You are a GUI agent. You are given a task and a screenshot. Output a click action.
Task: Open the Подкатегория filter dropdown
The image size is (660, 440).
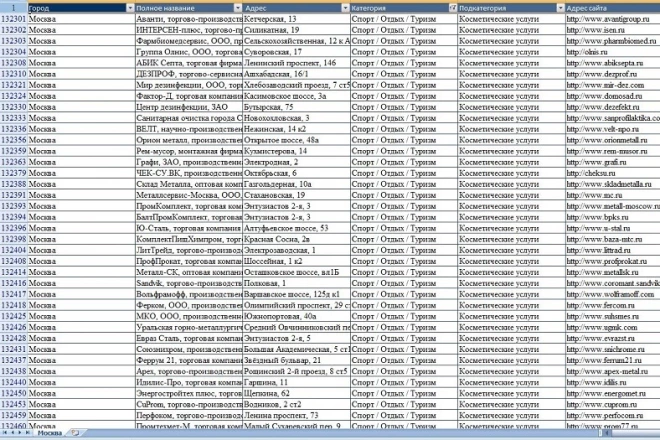click(x=558, y=7)
